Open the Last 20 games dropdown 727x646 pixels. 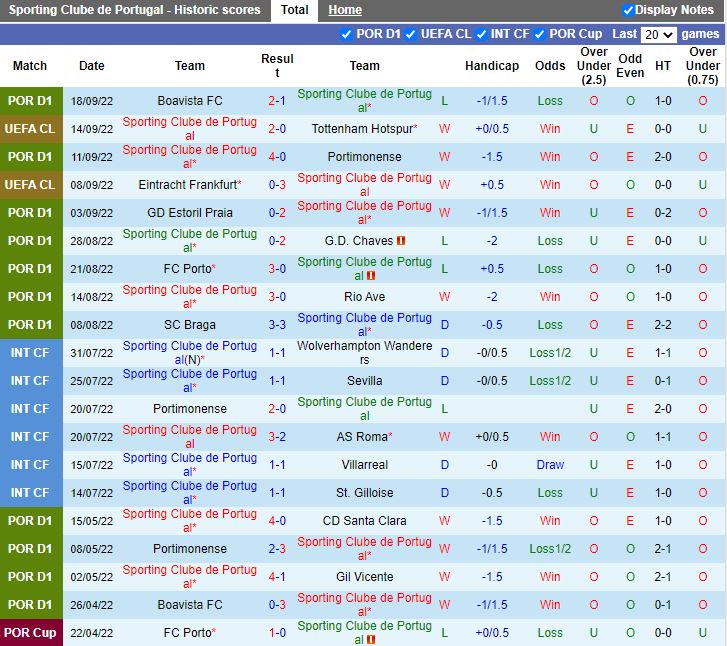pyautogui.click(x=658, y=34)
